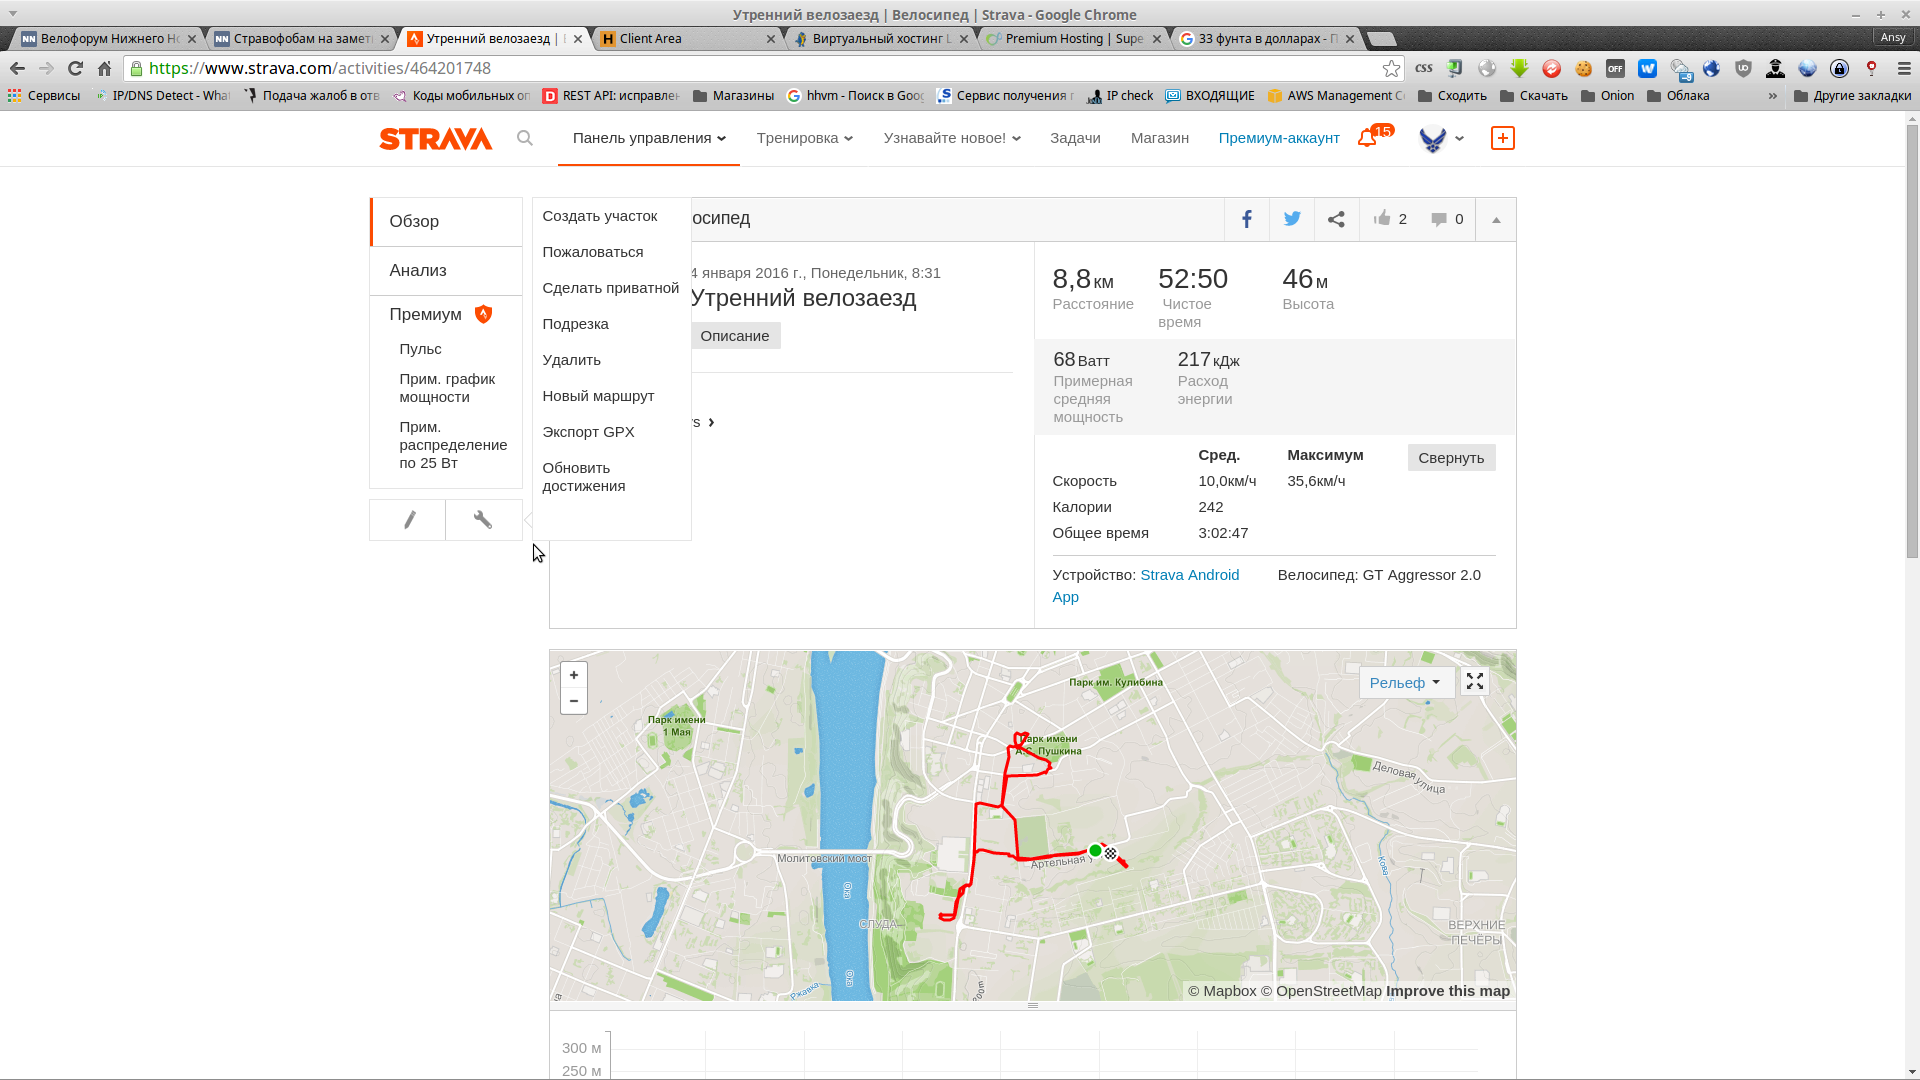Click the Strava logo

pos(435,138)
